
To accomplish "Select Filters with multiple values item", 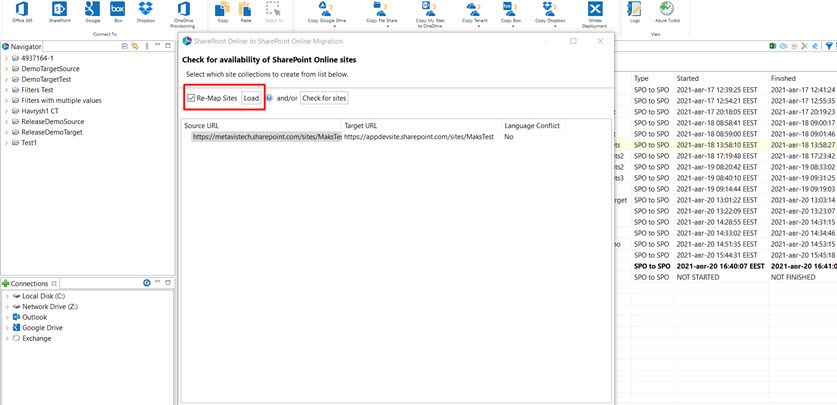I will point(61,100).
